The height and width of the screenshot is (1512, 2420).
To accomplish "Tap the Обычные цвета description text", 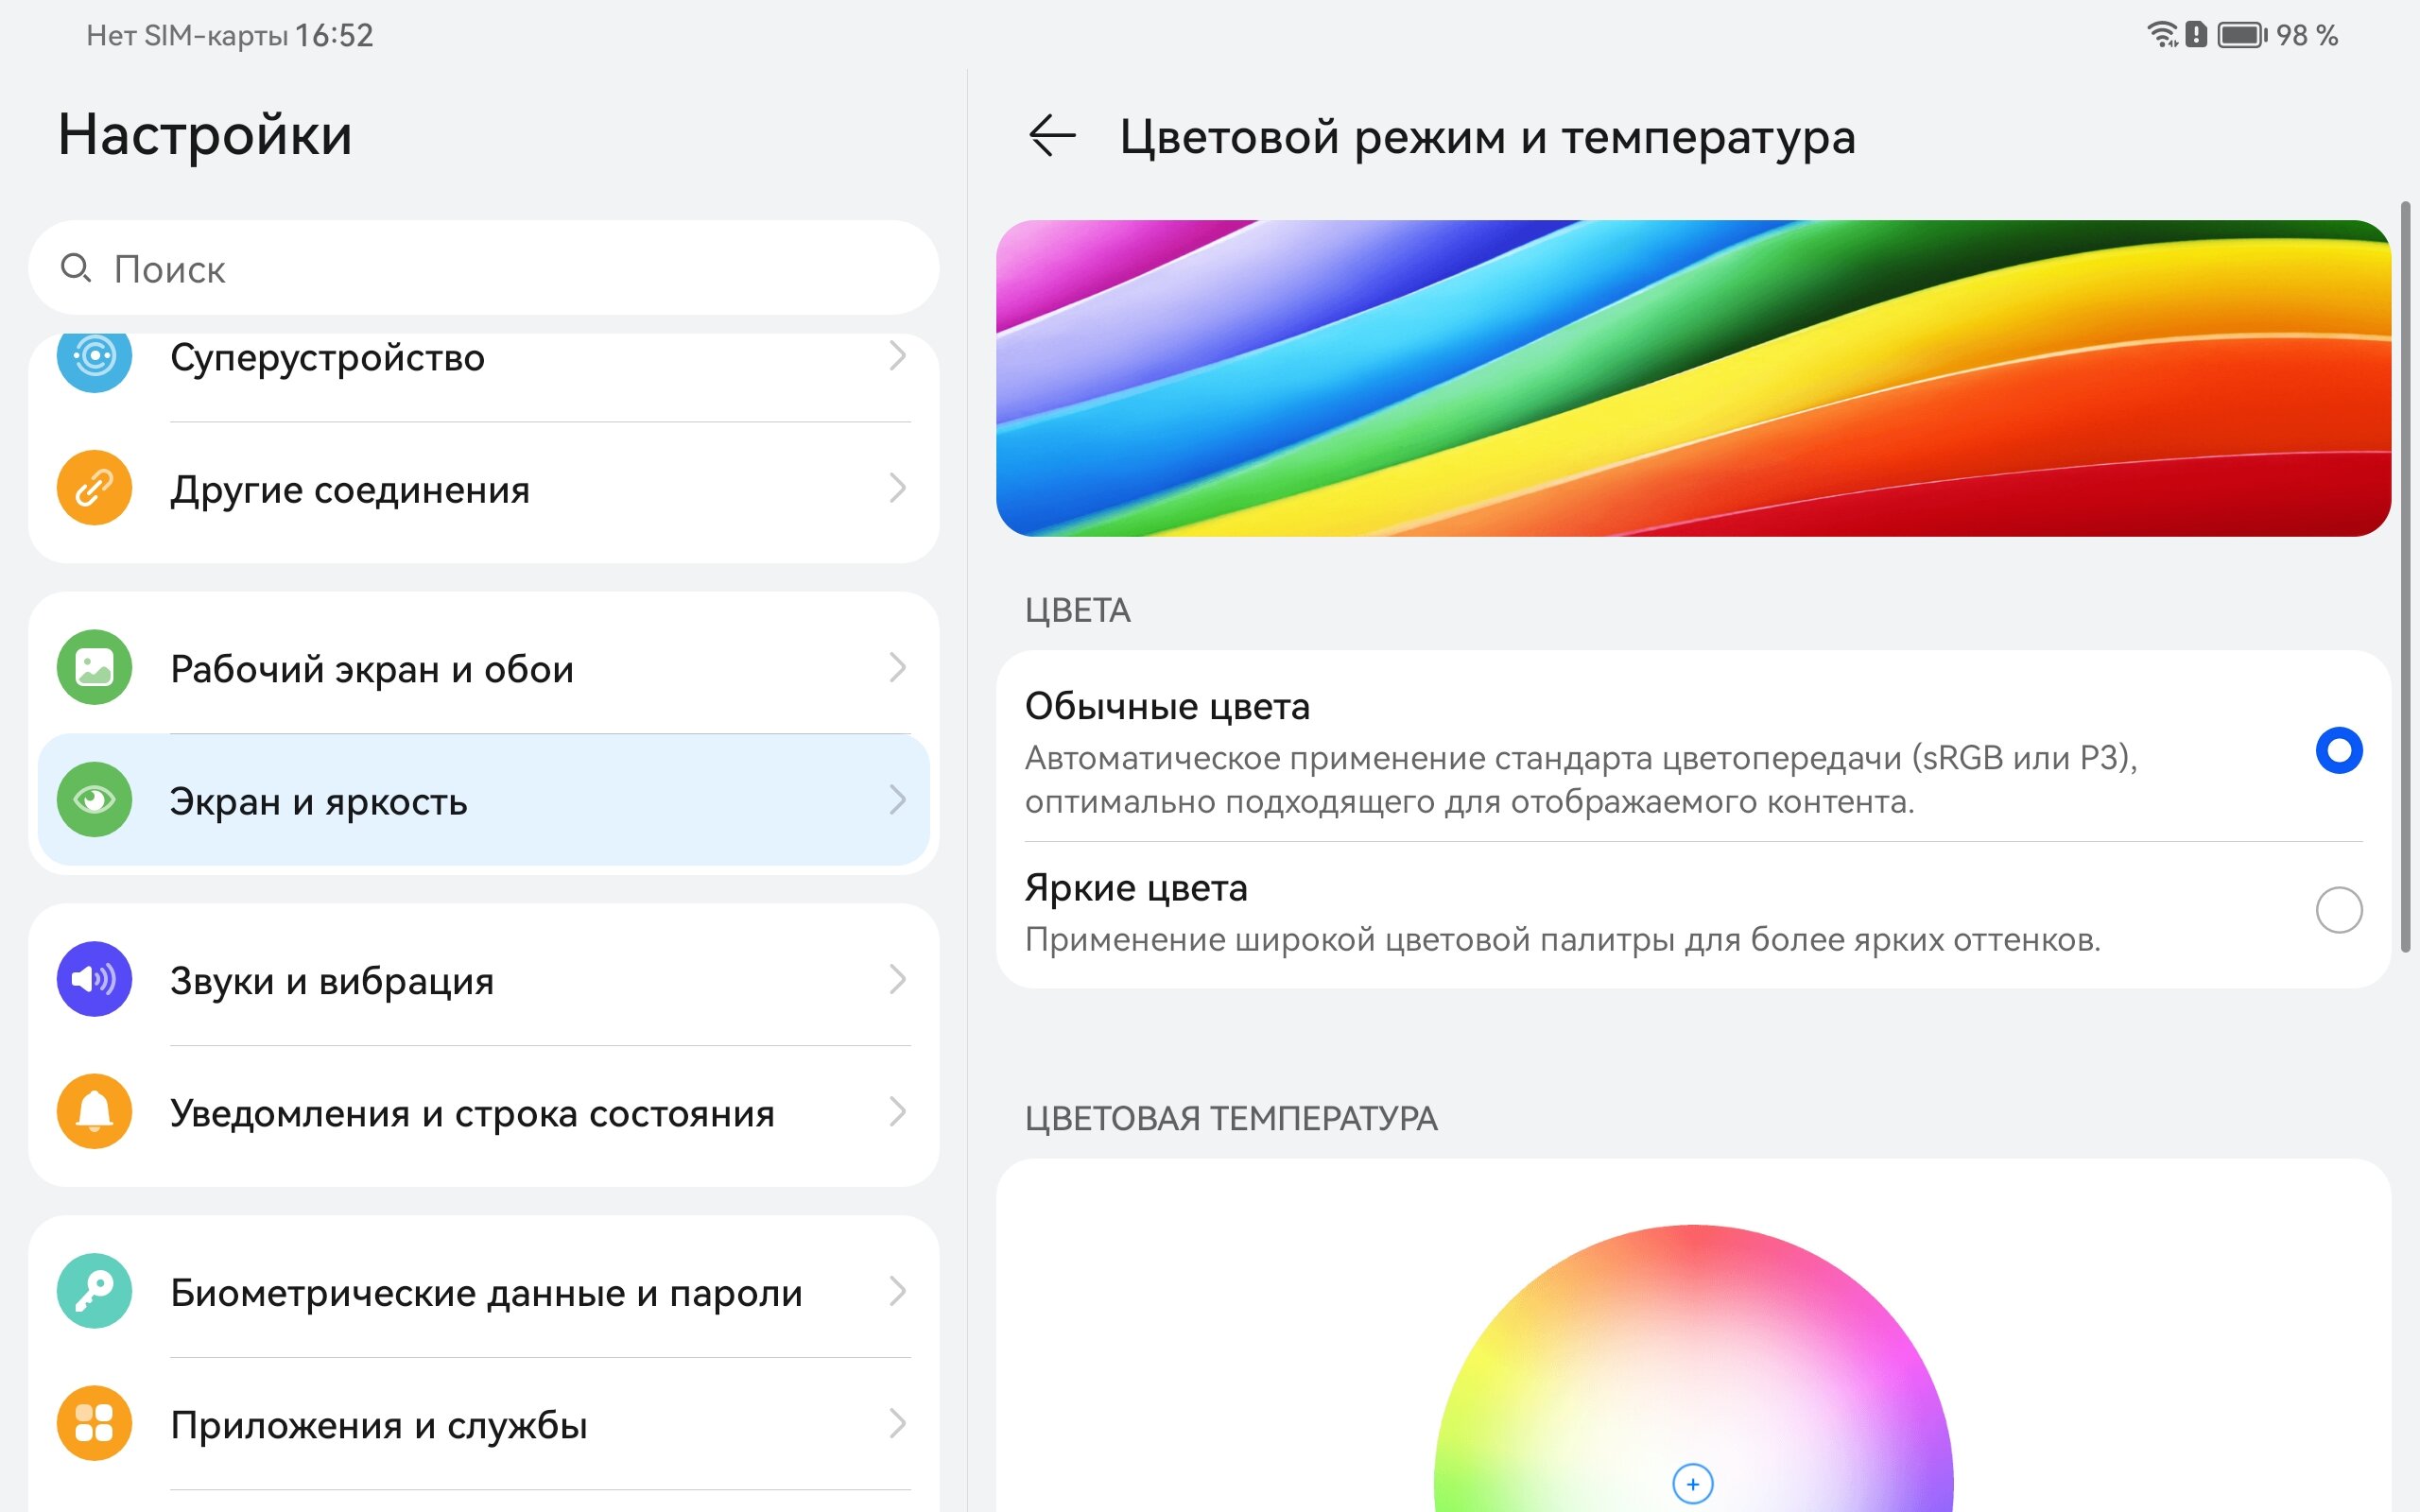I will click(1581, 780).
